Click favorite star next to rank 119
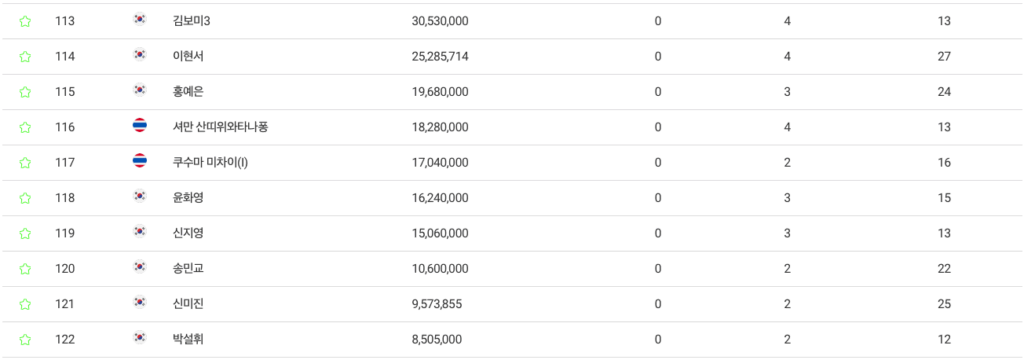Image resolution: width=1024 pixels, height=360 pixels. point(25,233)
